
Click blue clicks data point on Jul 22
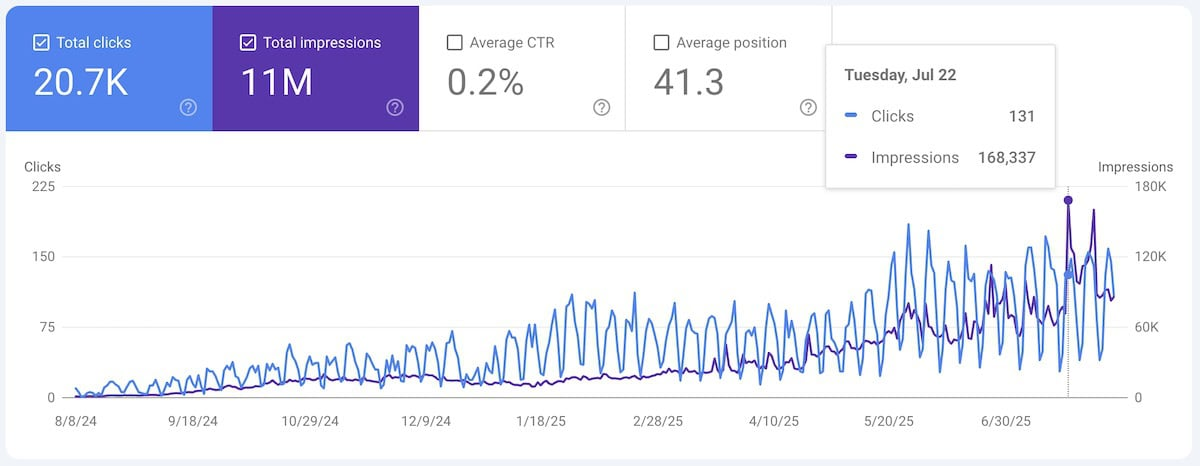tap(1068, 275)
